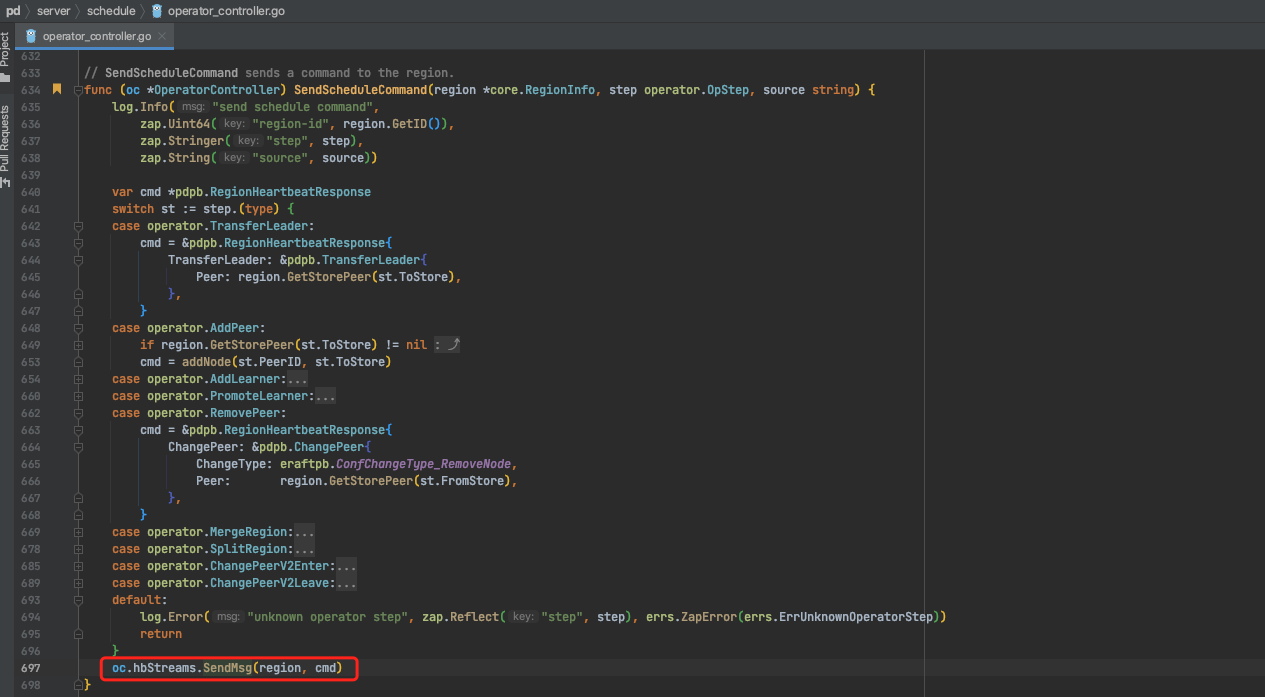The height and width of the screenshot is (697, 1265).
Task: Expand the ChangePeerV2Enter folded ellipsis
Action: click(x=346, y=566)
